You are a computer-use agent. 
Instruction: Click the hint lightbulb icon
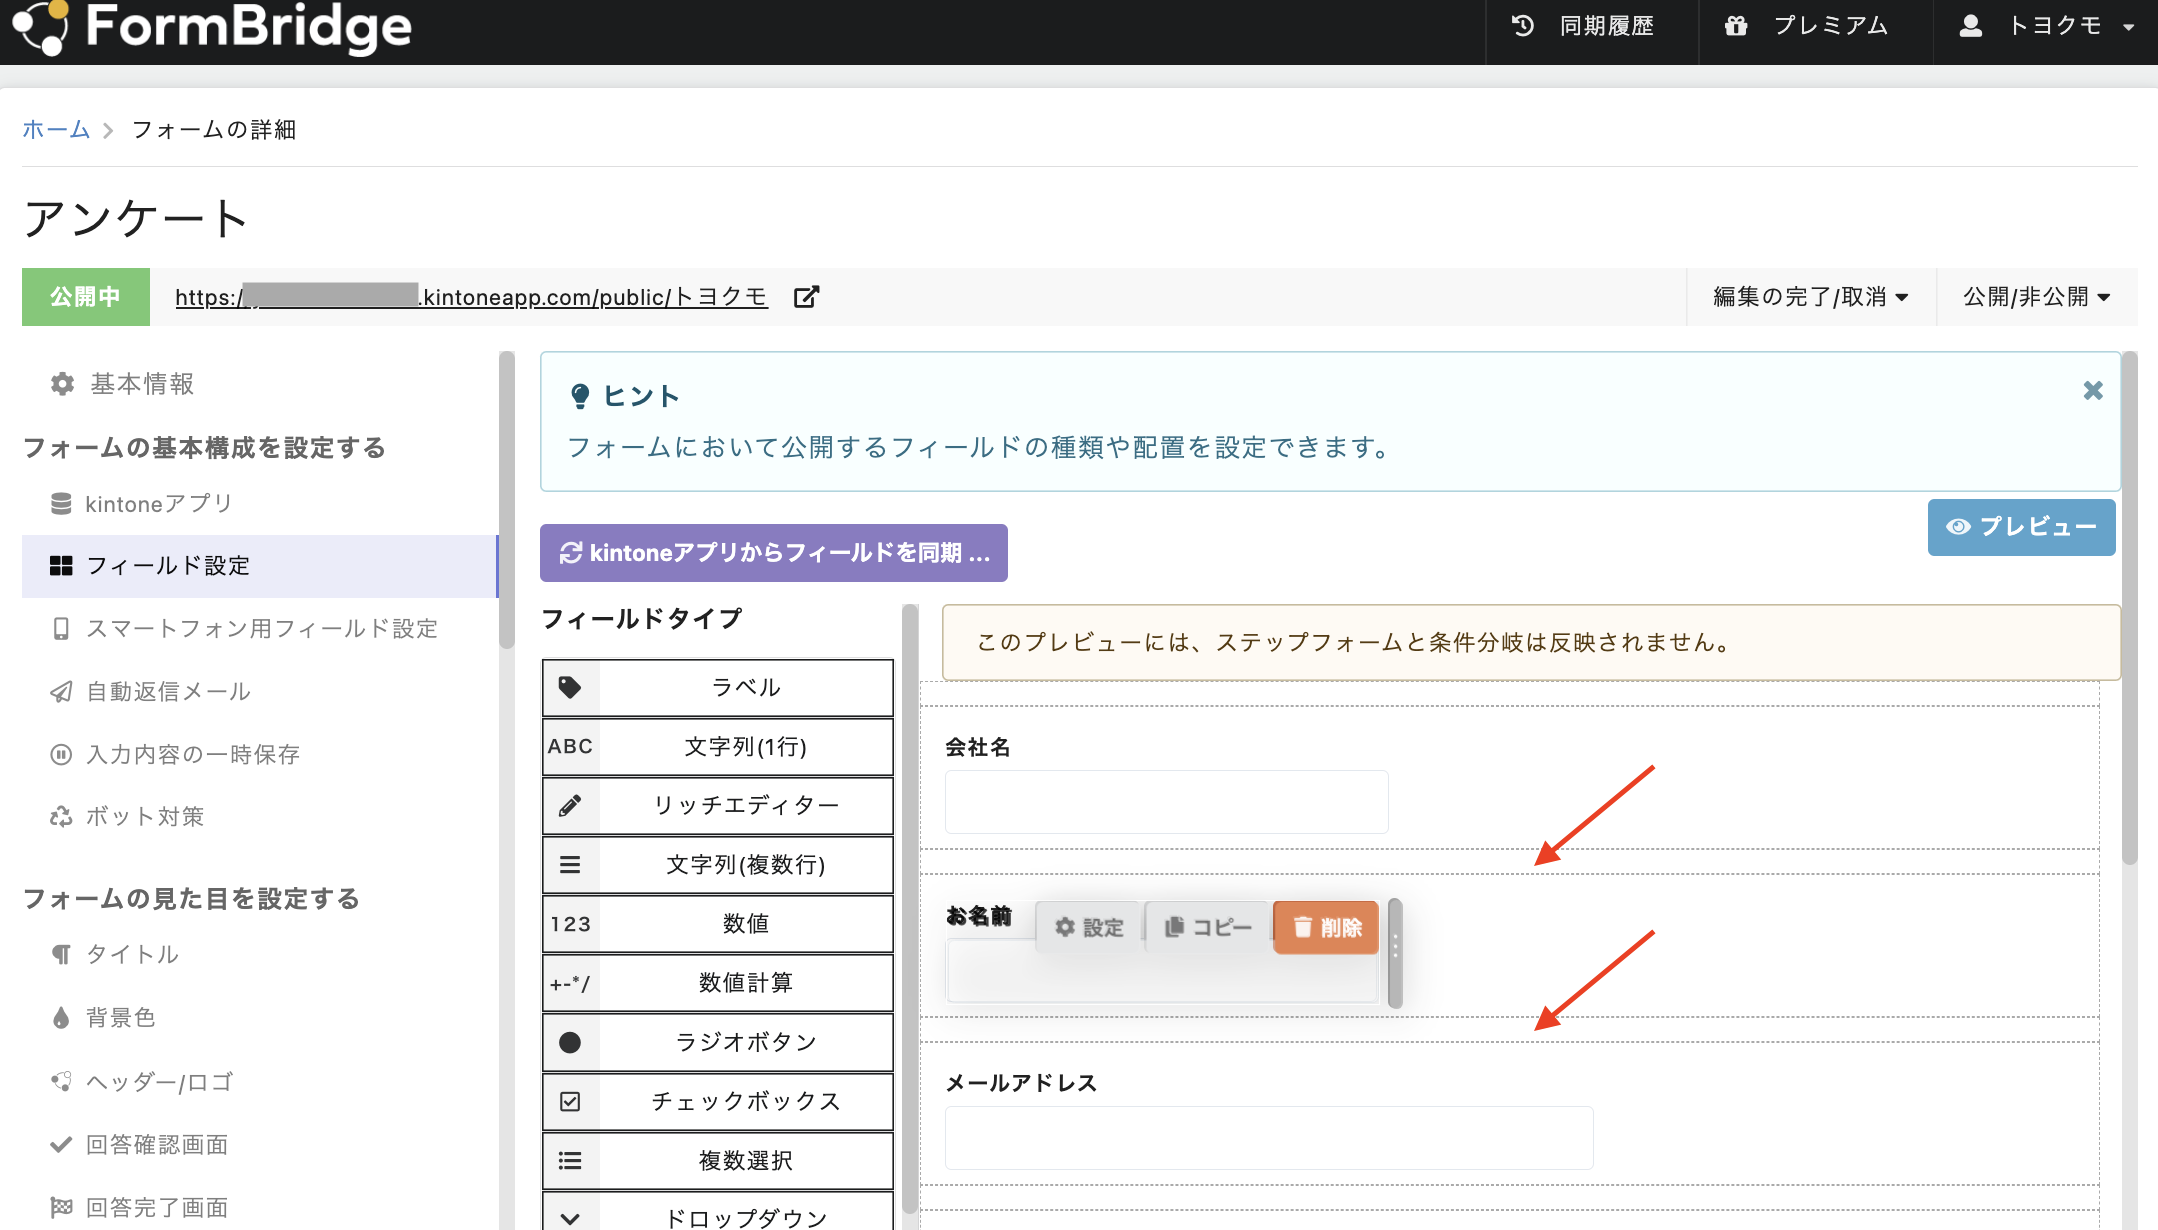point(580,396)
